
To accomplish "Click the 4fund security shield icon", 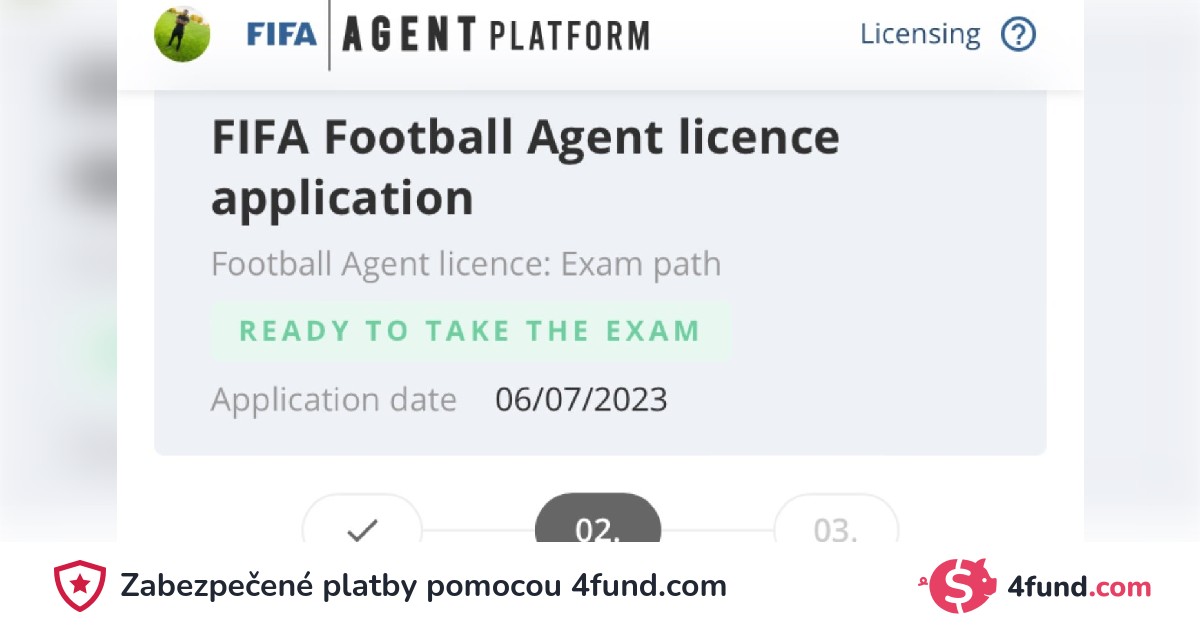I will (80, 586).
